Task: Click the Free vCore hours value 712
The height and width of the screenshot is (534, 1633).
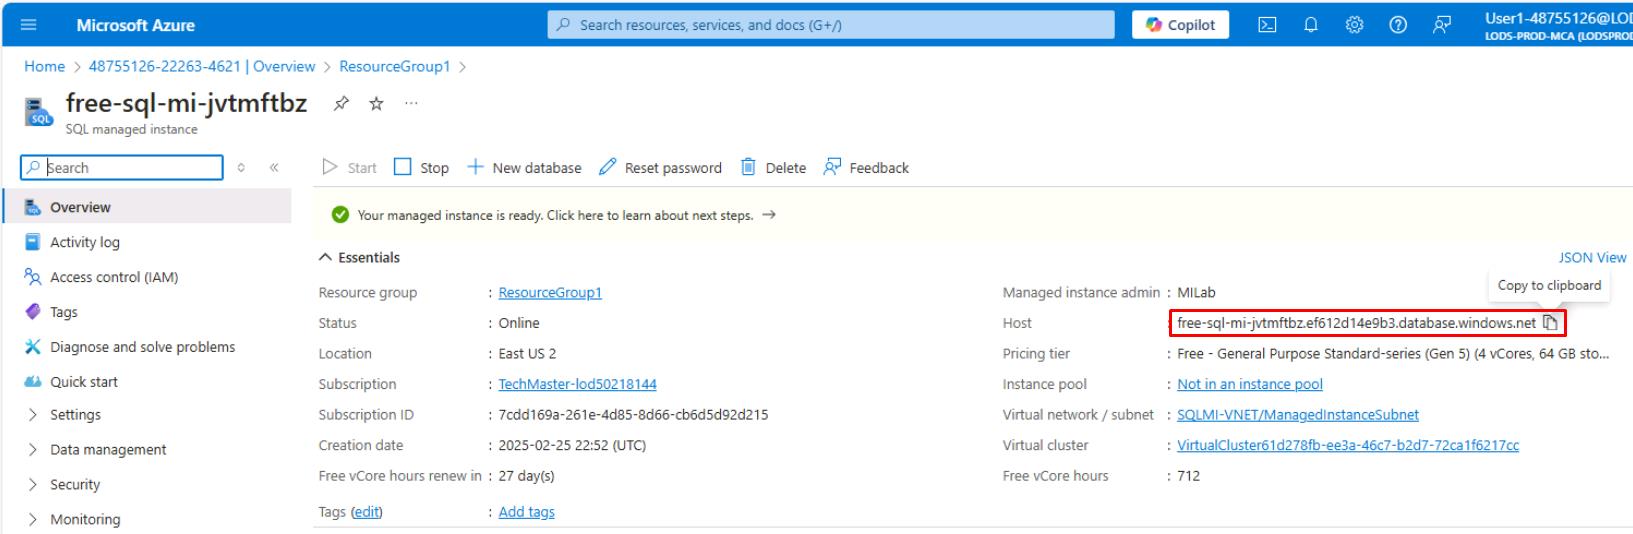Action: (1189, 476)
